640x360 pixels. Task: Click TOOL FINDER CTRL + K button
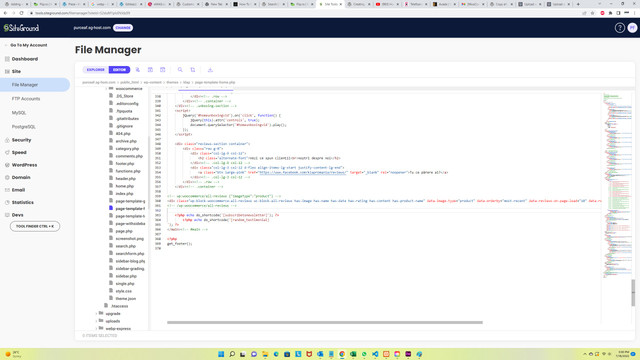[35, 226]
